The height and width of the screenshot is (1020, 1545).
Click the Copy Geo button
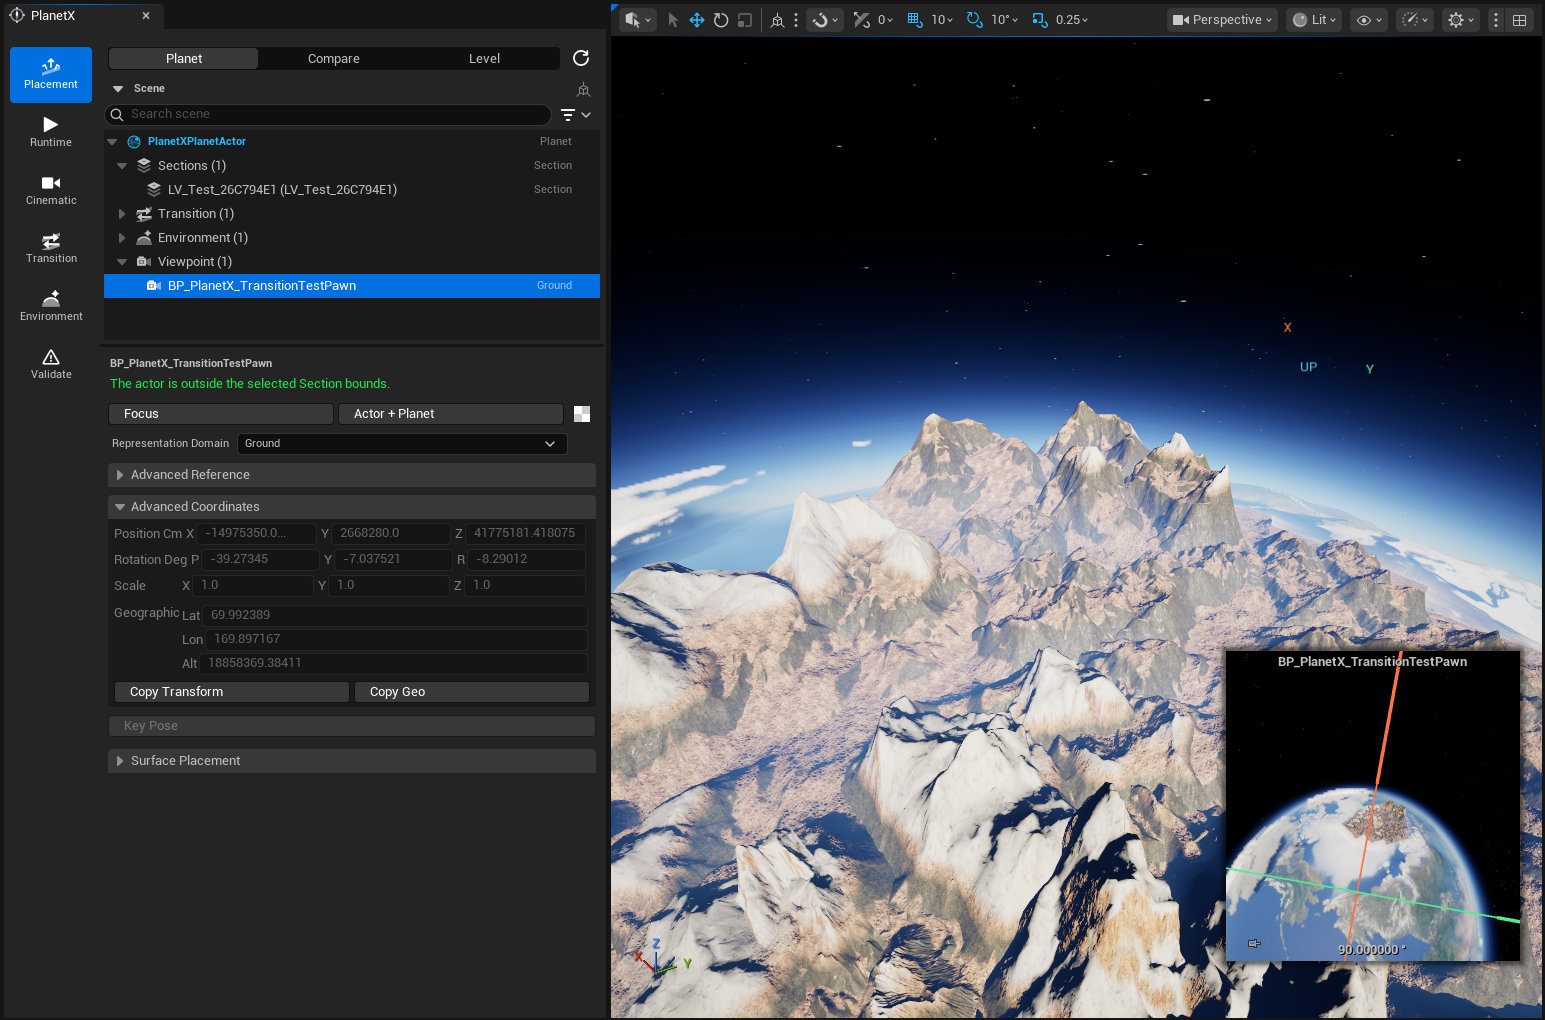coord(472,692)
